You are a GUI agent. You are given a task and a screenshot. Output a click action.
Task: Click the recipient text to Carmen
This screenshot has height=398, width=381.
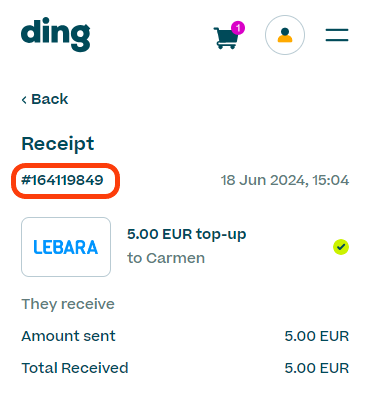[166, 258]
